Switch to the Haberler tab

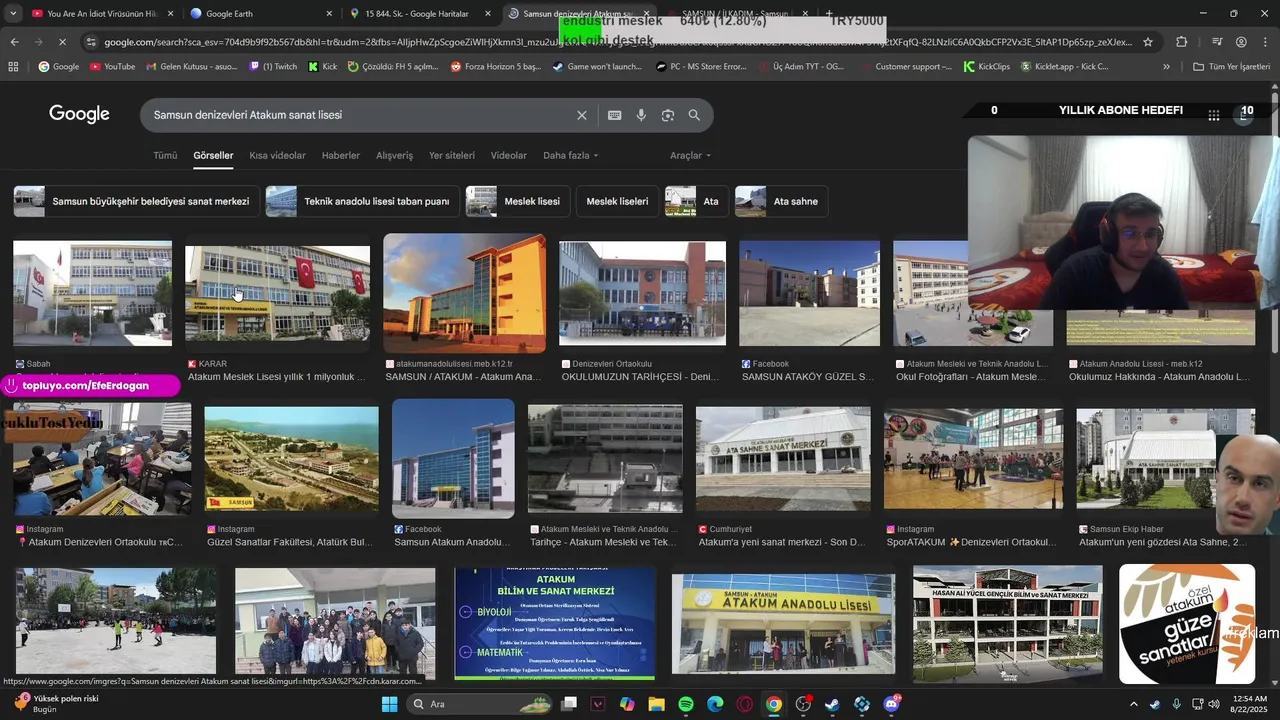click(341, 156)
